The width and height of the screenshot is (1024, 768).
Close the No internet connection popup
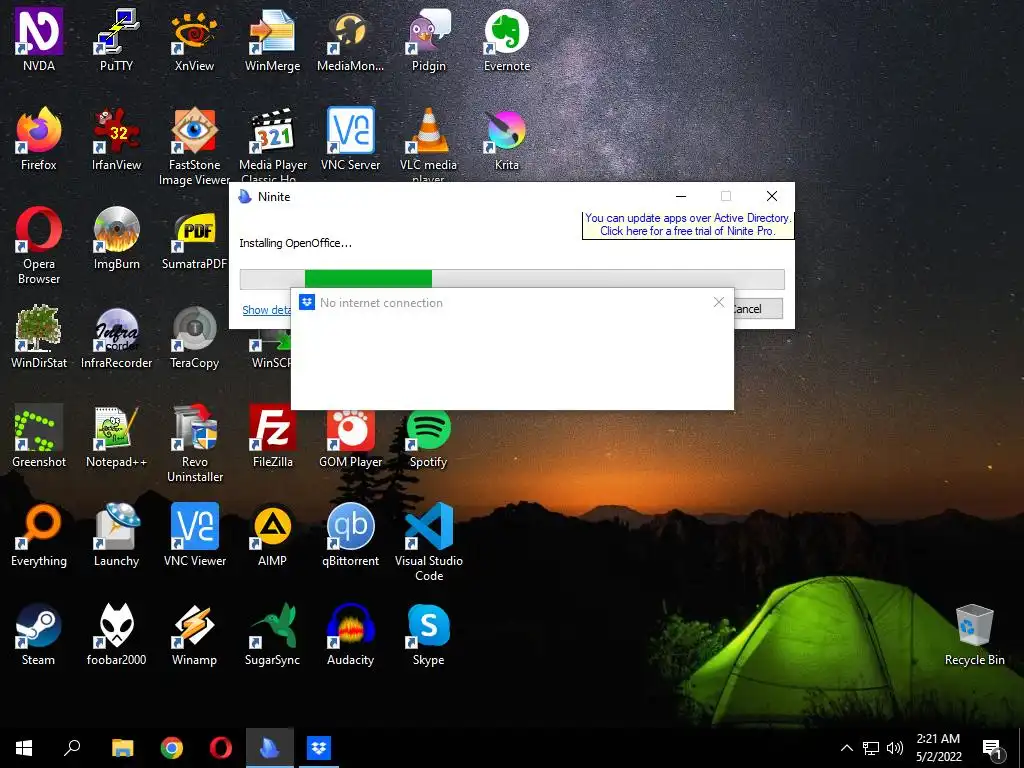tap(719, 302)
